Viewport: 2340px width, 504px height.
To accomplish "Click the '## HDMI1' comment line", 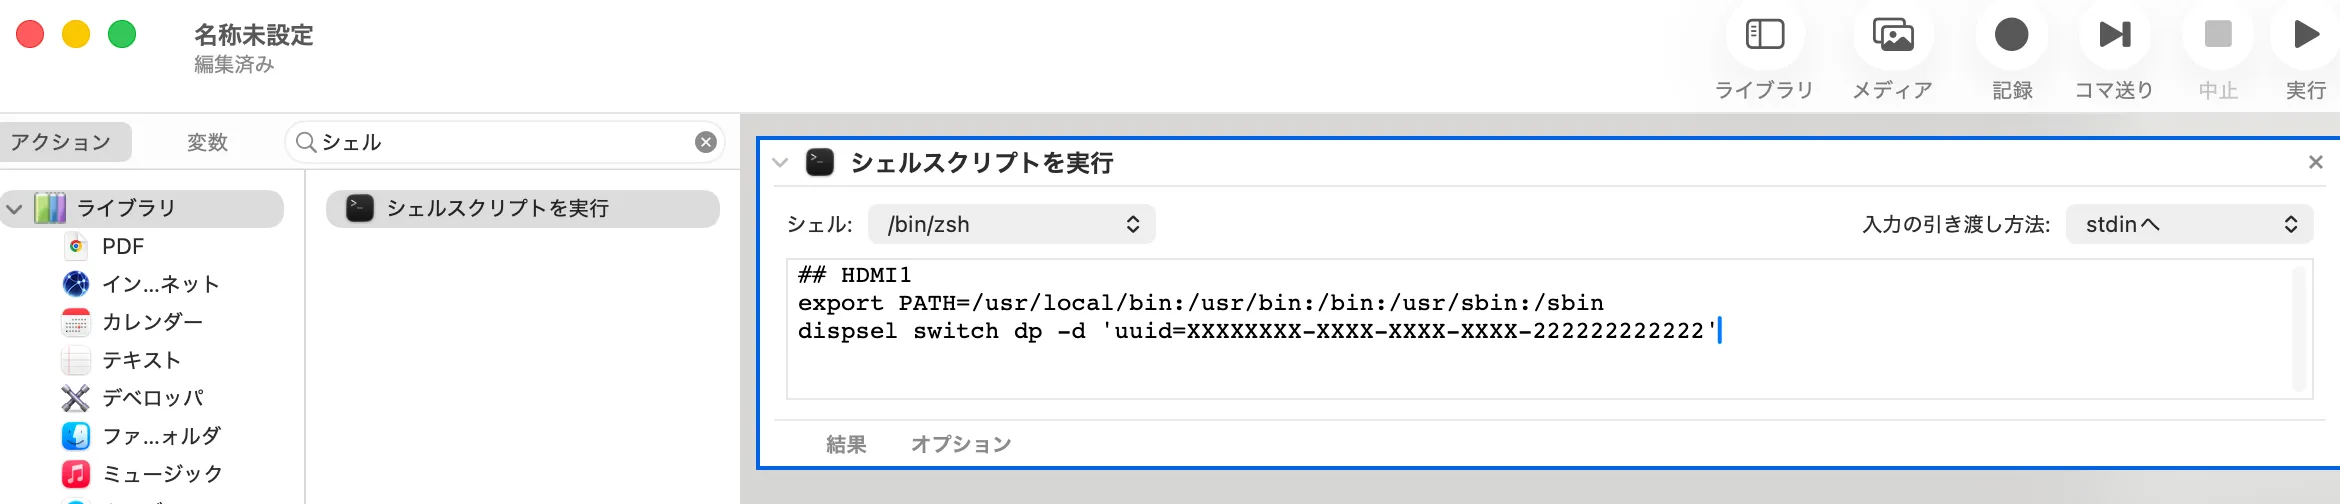I will pyautogui.click(x=855, y=275).
